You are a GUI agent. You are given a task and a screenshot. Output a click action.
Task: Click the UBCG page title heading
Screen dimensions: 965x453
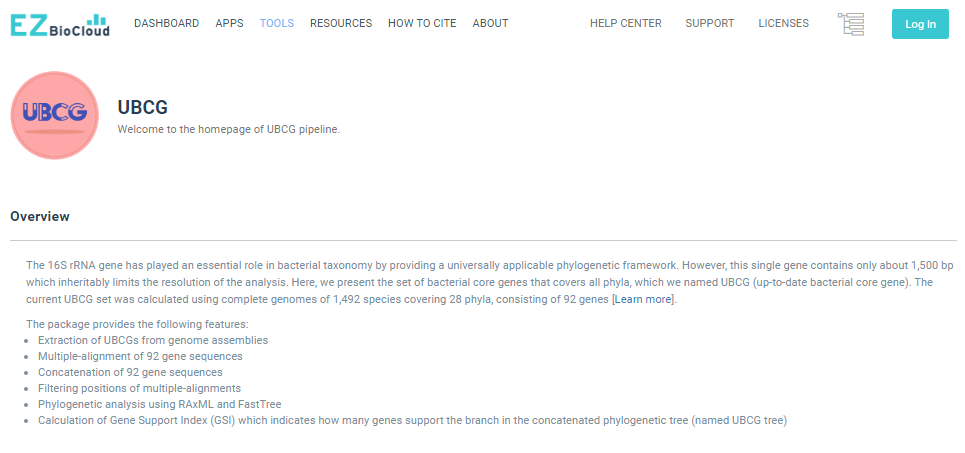coord(142,107)
